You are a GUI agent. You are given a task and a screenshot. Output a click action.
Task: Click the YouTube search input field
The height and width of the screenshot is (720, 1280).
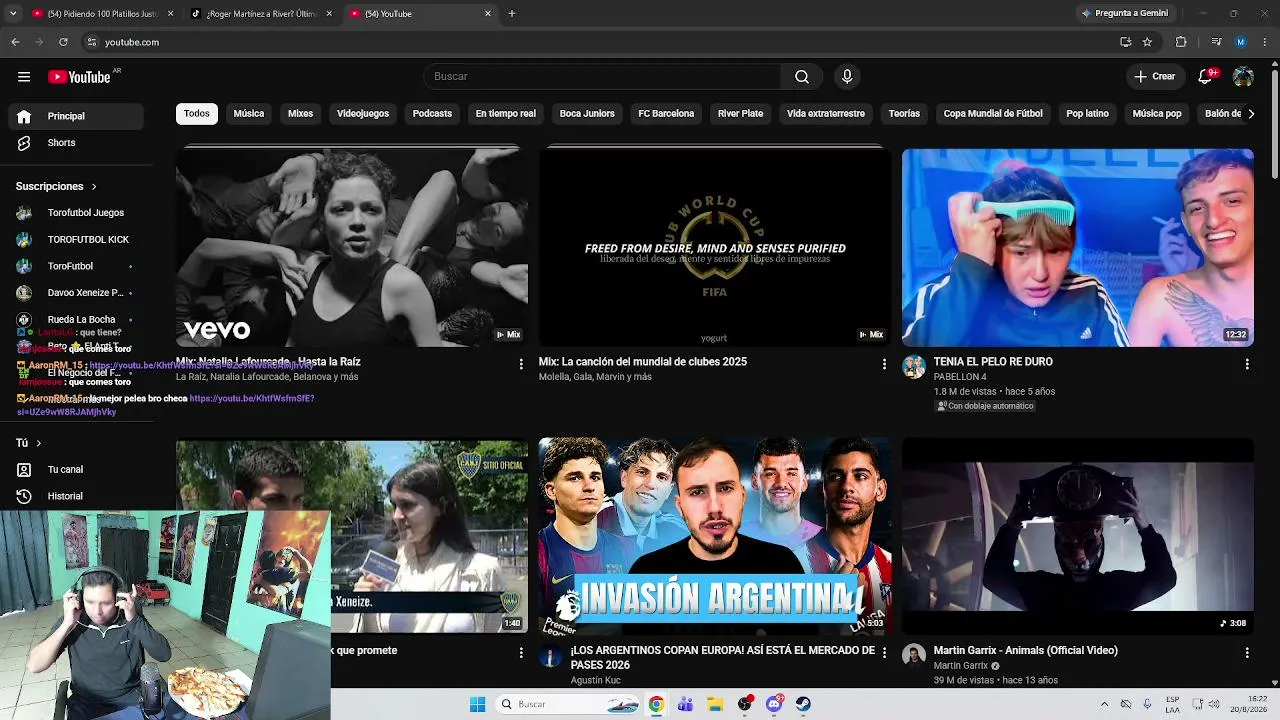pyautogui.click(x=602, y=77)
